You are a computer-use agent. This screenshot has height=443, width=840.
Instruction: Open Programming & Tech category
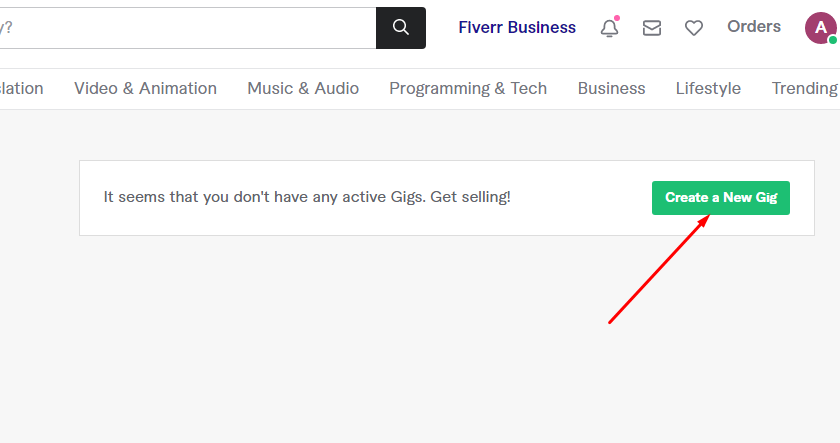[x=468, y=88]
